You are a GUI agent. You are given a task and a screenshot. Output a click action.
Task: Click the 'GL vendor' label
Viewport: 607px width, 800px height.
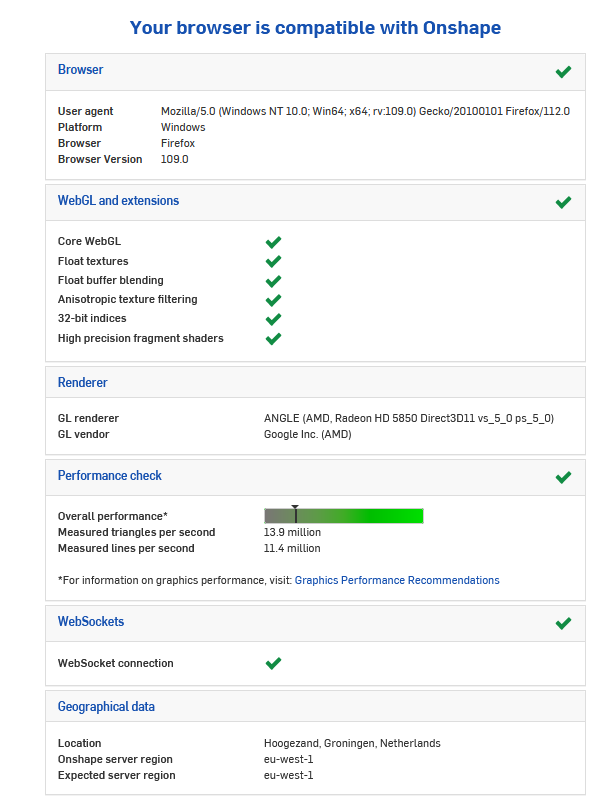pos(84,434)
